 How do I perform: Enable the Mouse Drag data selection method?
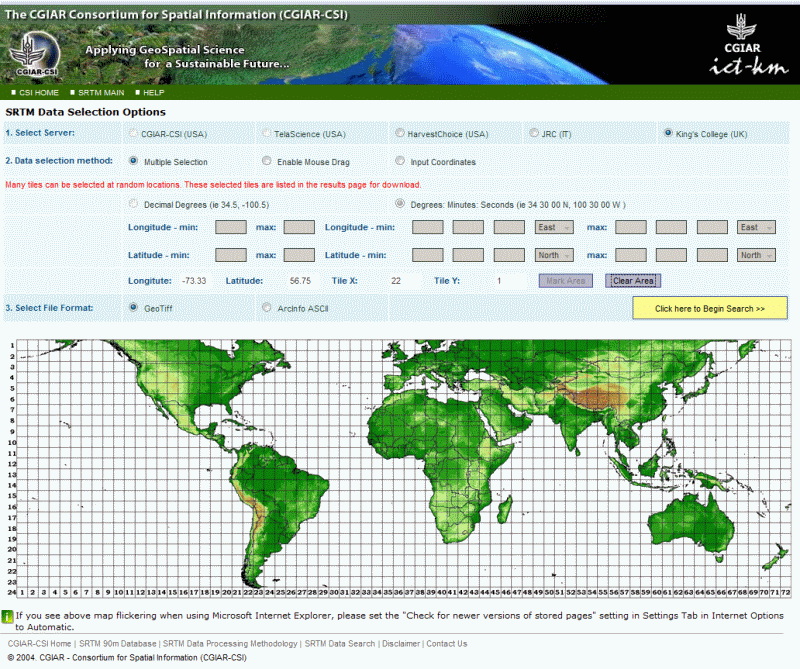(266, 161)
